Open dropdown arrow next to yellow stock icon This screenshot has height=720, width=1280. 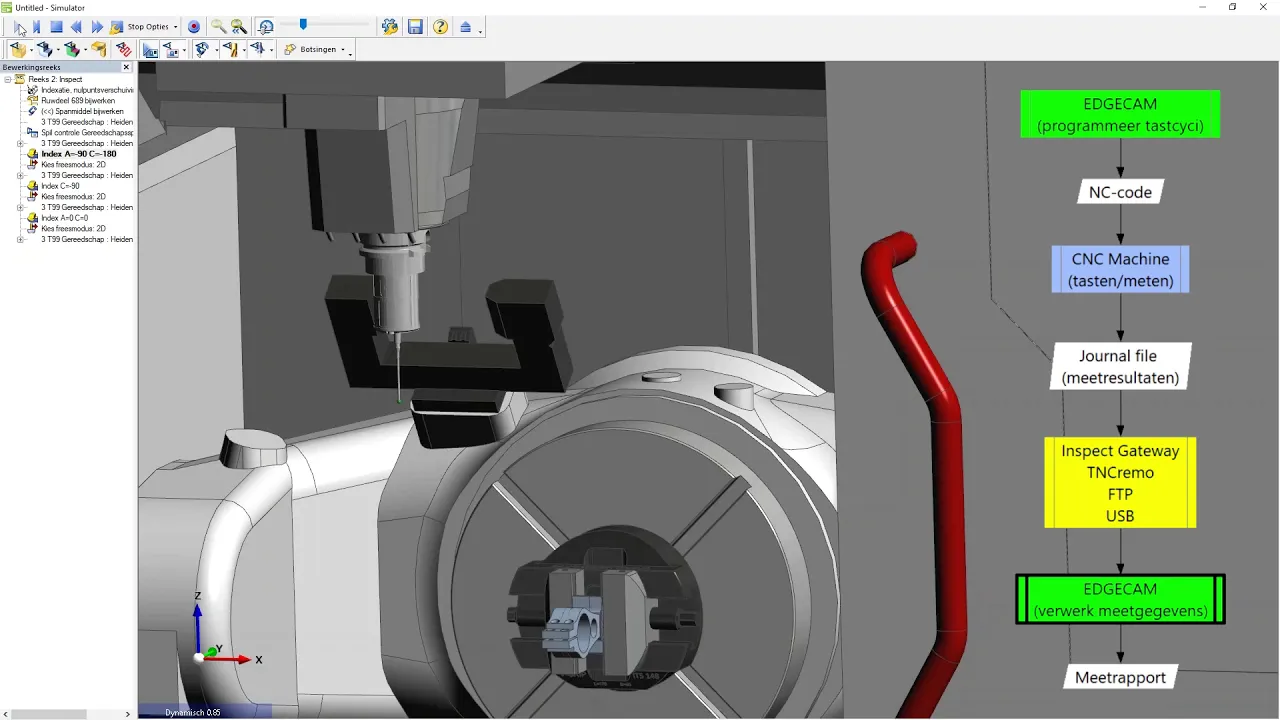click(x=32, y=50)
